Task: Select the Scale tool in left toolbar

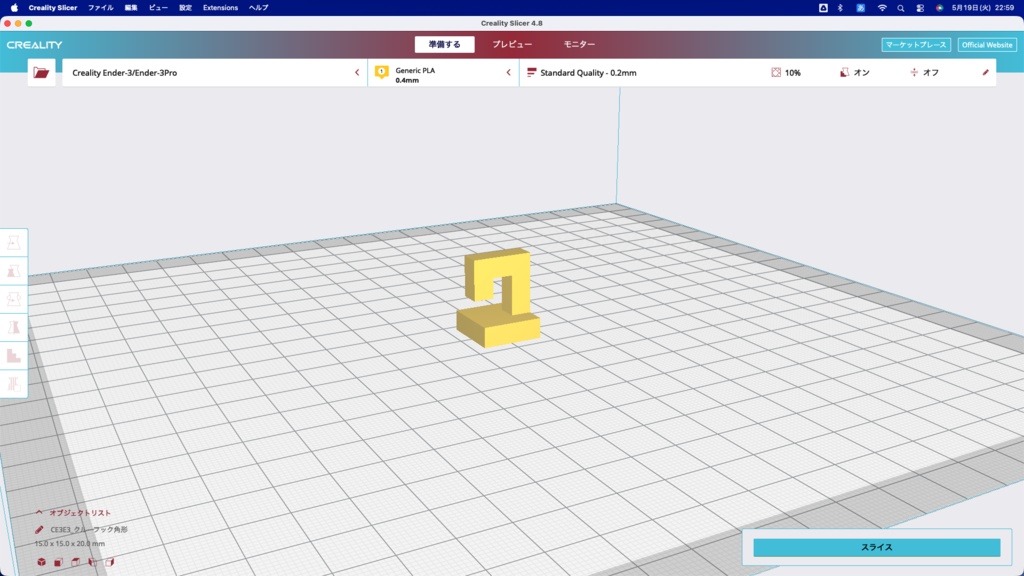Action: [x=14, y=271]
